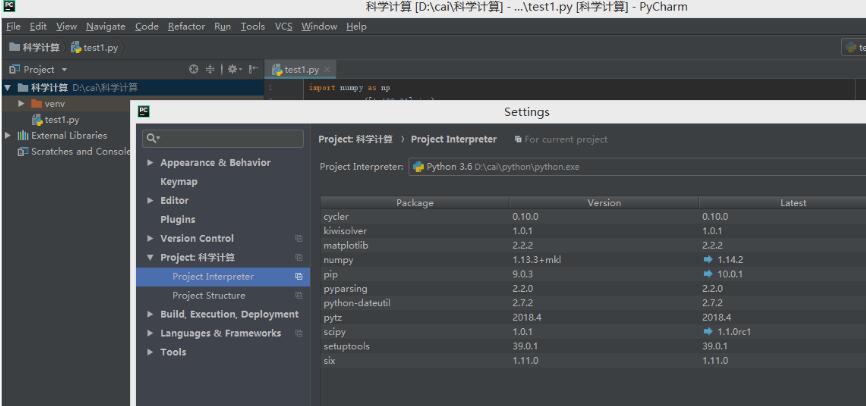This screenshot has width=866, height=406.
Task: Click the per-project icon on Version Control row
Action: pos(298,239)
